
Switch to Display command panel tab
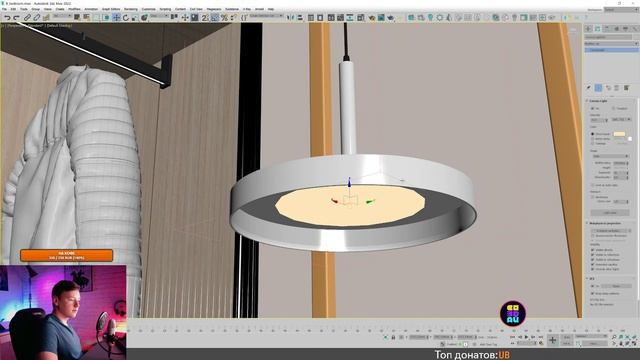626,29
